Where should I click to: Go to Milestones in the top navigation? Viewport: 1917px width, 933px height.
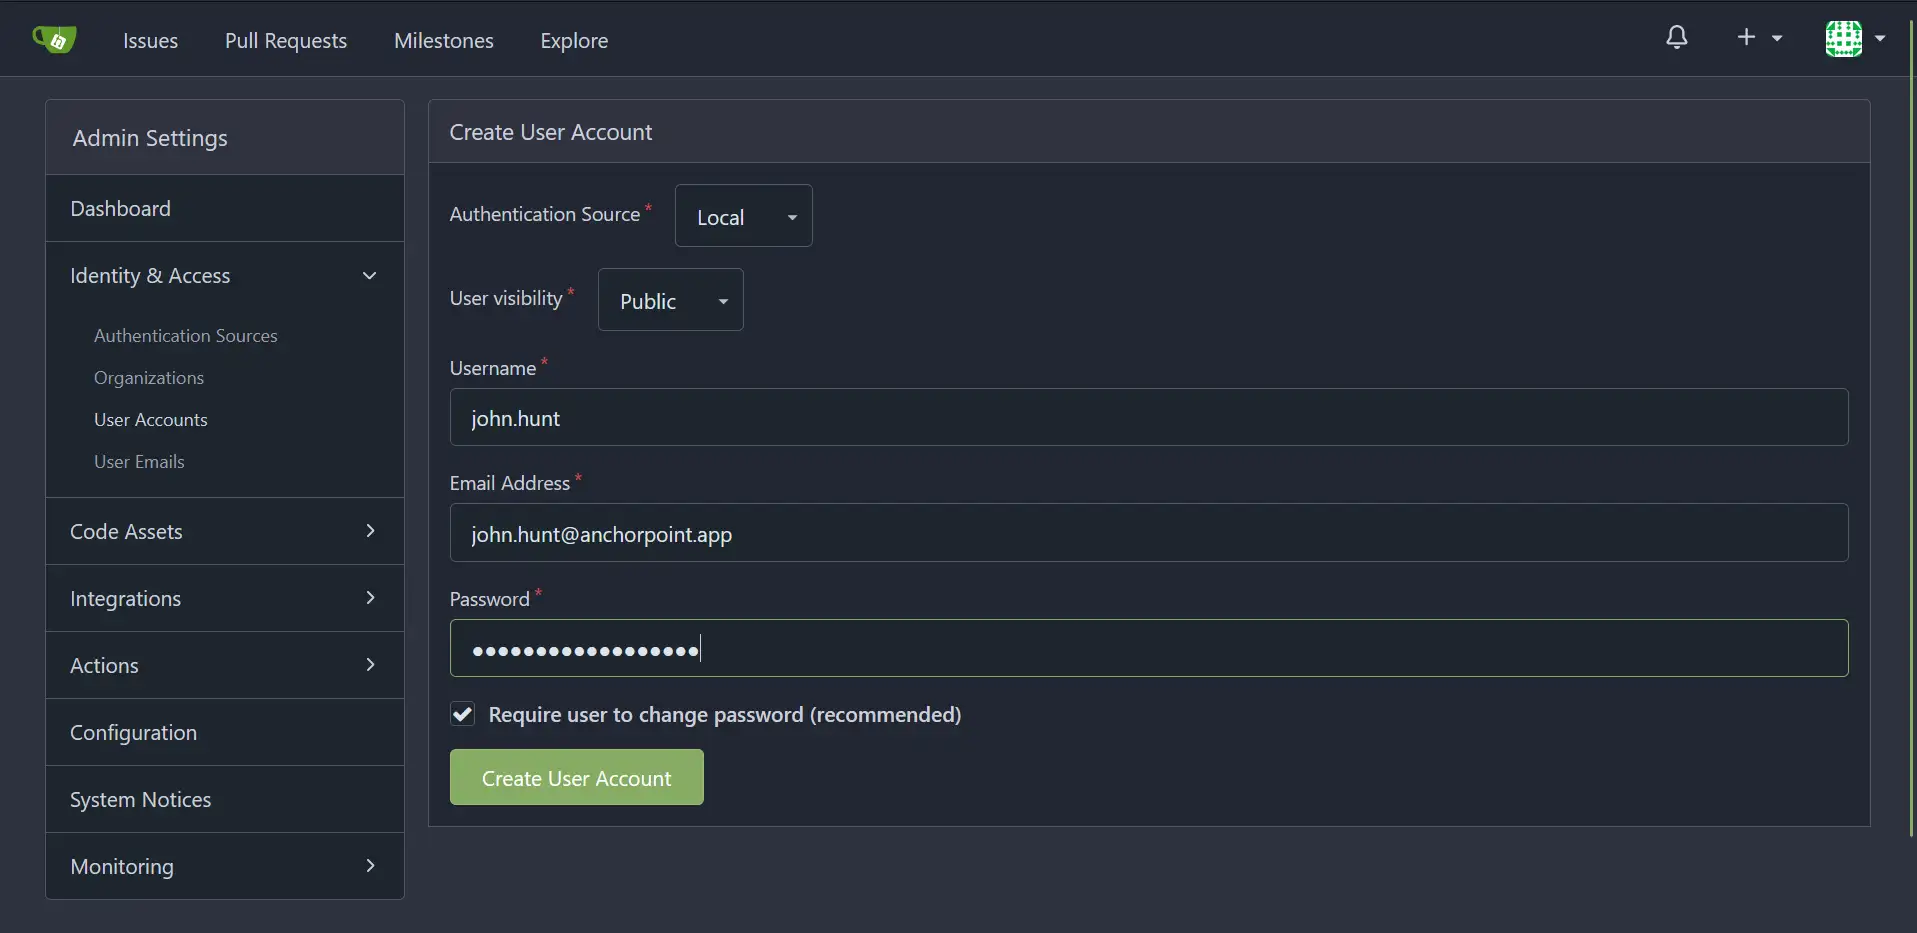[x=444, y=40]
